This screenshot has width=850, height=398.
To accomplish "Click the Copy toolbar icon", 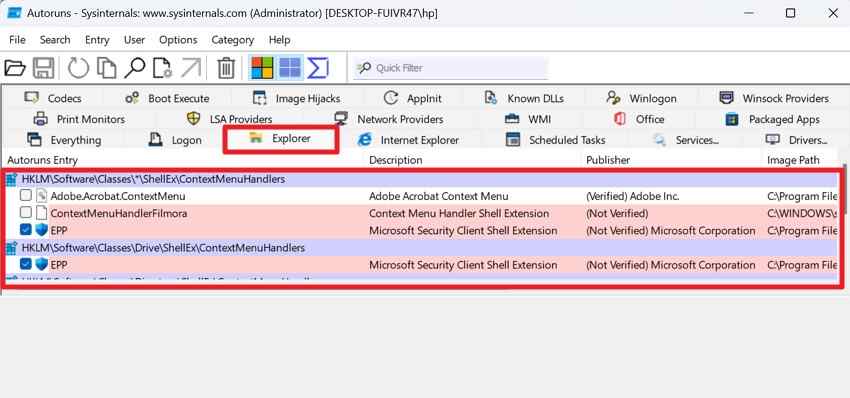I will click(106, 68).
